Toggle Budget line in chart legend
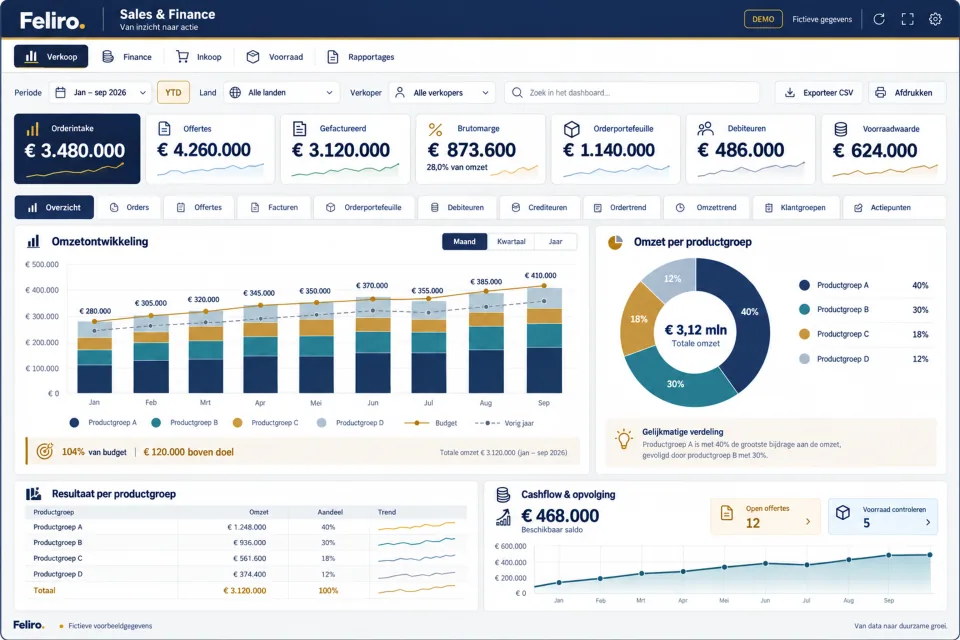This screenshot has height=640, width=960. click(x=431, y=423)
